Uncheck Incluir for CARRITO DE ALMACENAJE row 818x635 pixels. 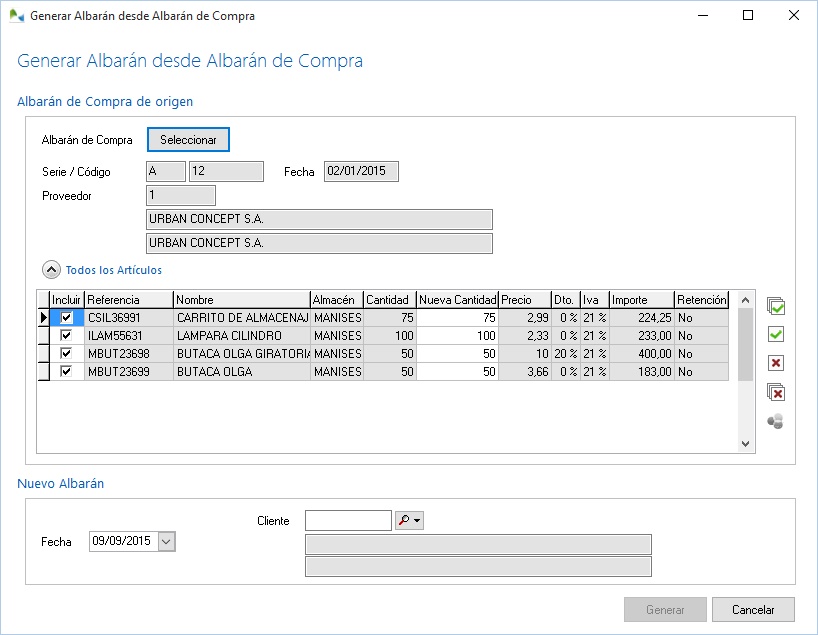[x=67, y=318]
